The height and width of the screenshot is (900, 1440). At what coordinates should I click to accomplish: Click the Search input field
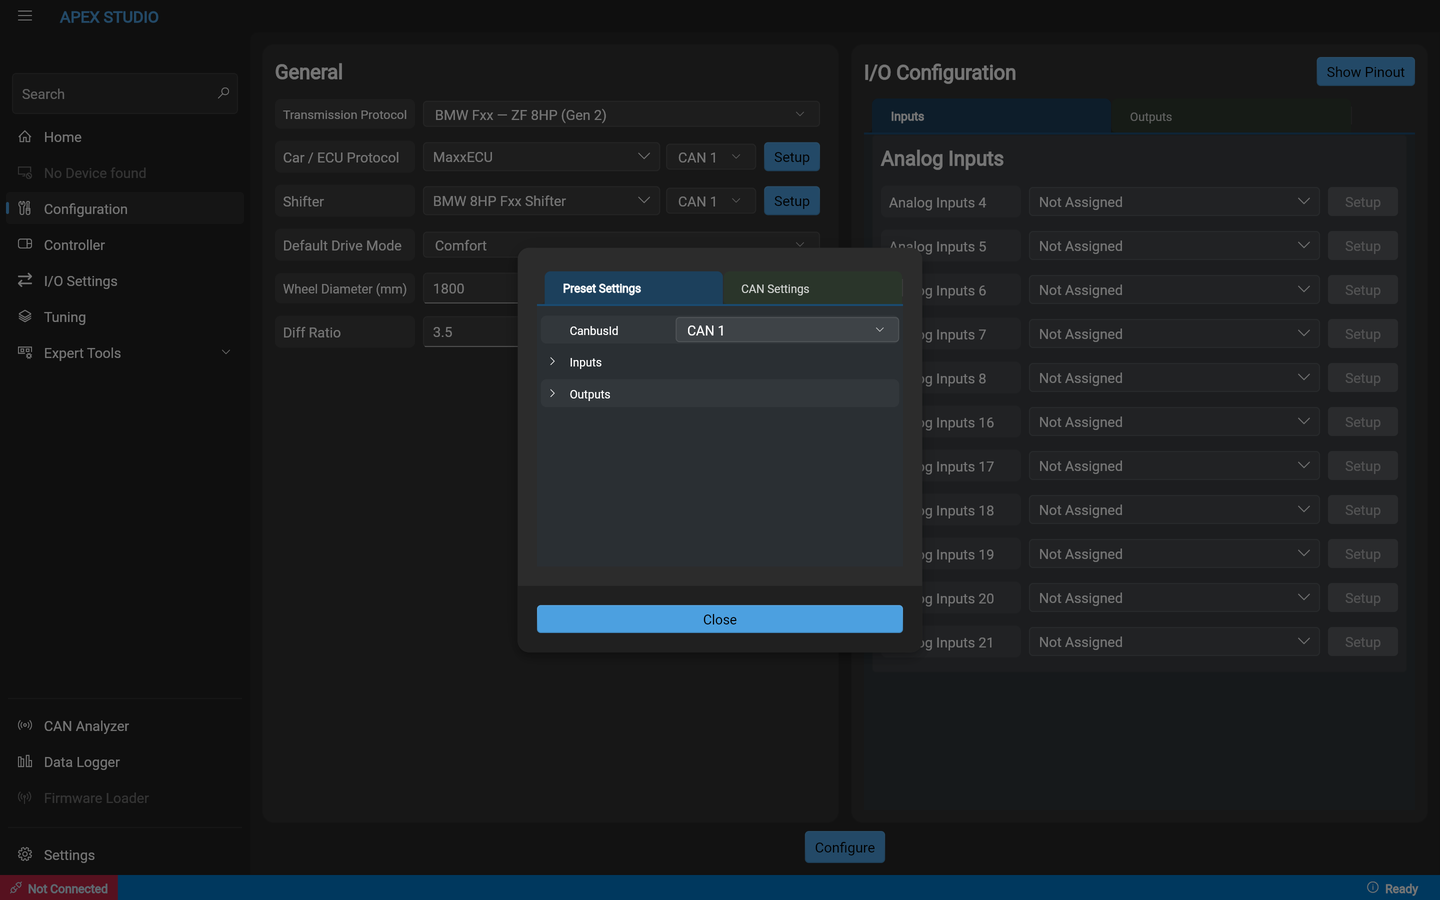(125, 93)
